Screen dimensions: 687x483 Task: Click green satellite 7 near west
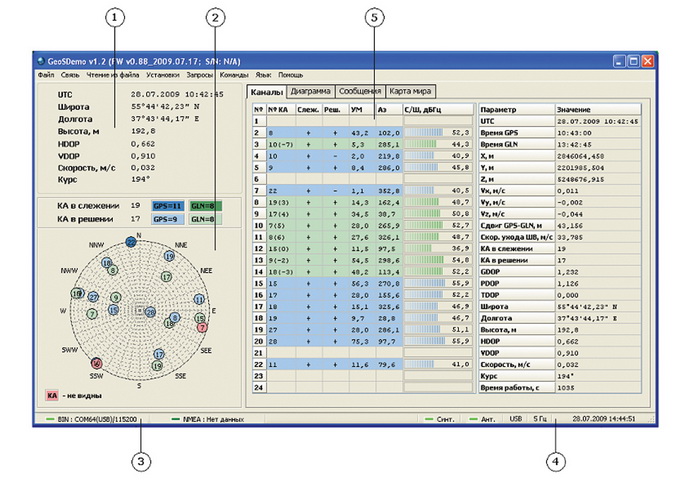click(x=92, y=314)
